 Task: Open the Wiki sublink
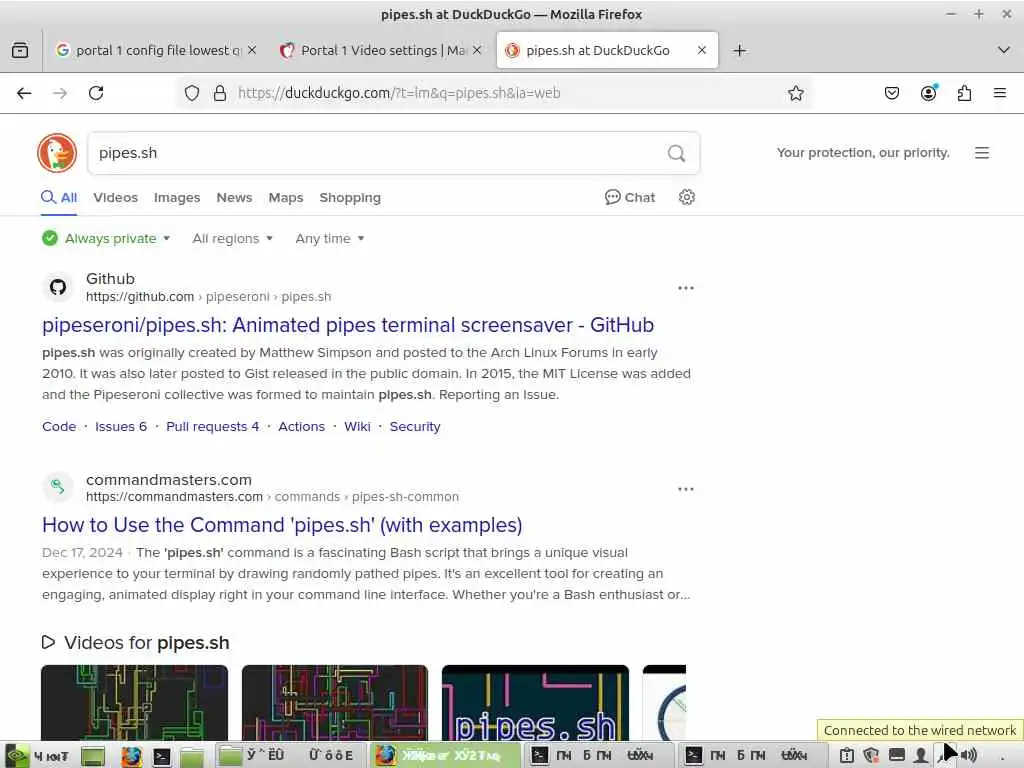coord(357,426)
